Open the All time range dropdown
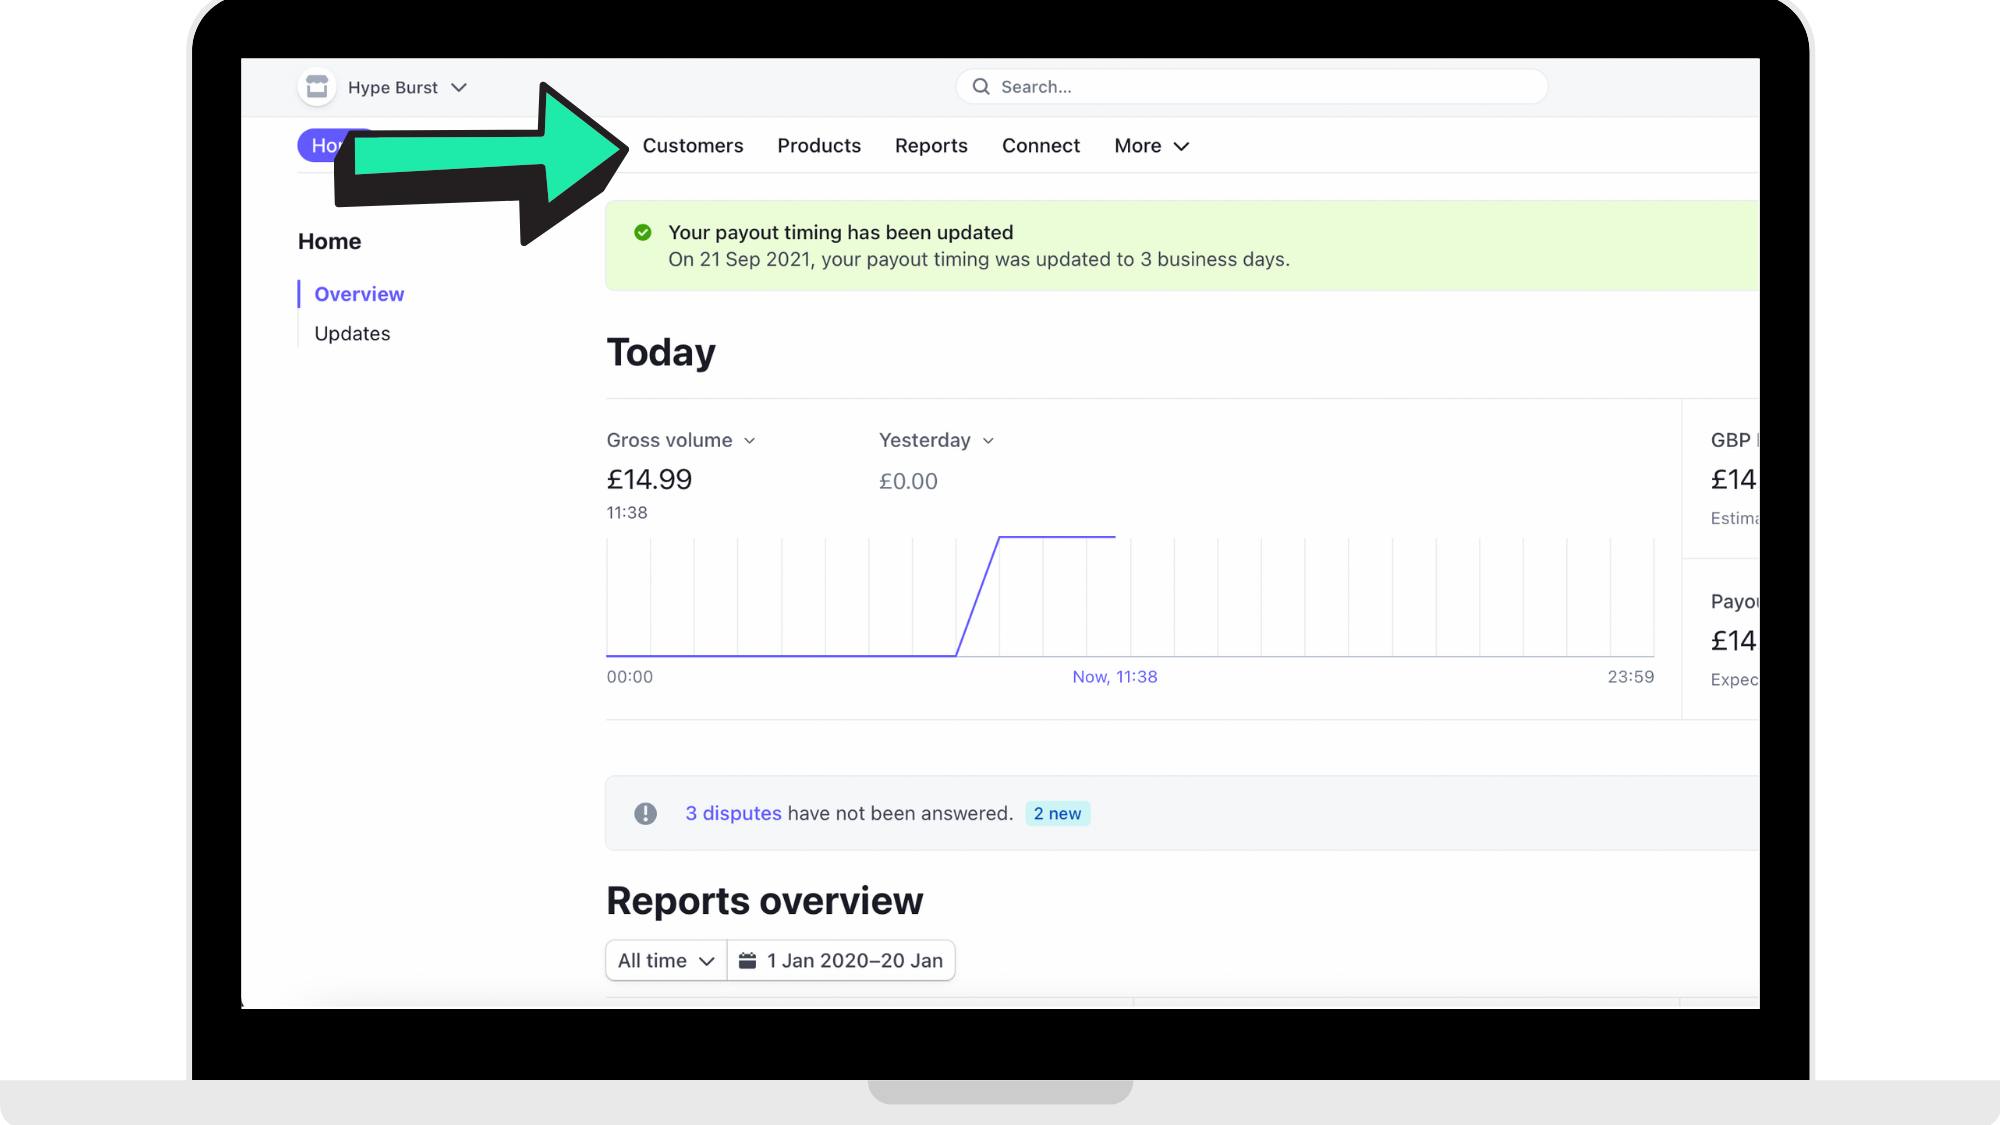Screen dimensions: 2000x1125 tap(666, 961)
